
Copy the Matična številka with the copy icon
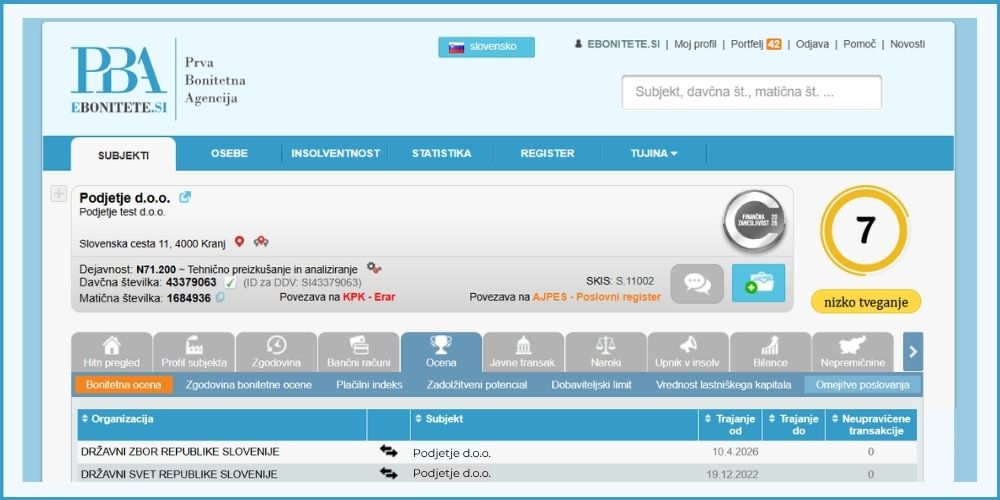tap(220, 297)
